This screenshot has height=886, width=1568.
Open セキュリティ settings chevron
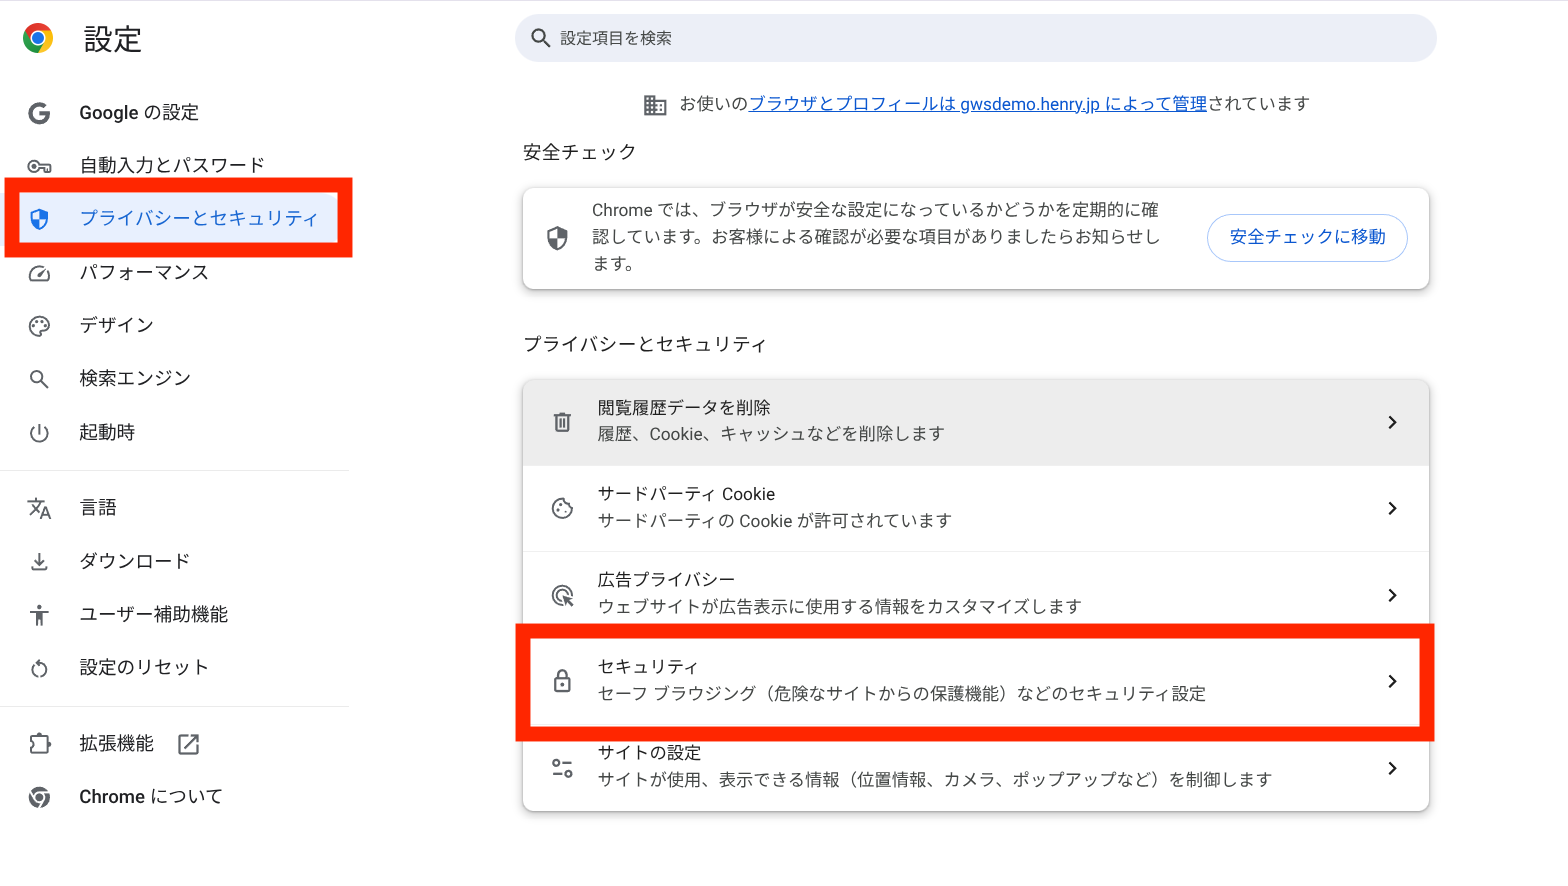tap(1392, 681)
